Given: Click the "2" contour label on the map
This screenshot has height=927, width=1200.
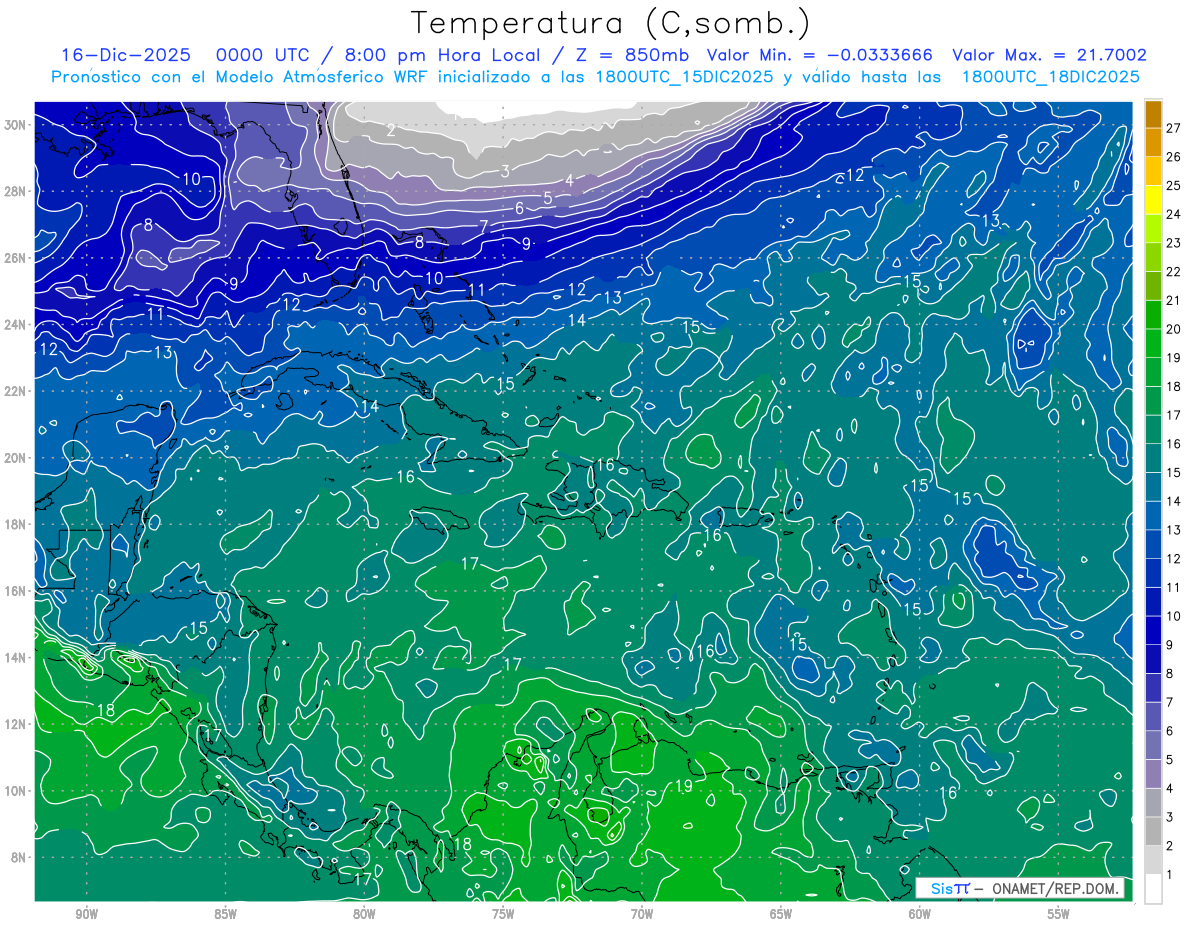Looking at the screenshot, I should coord(391,131).
